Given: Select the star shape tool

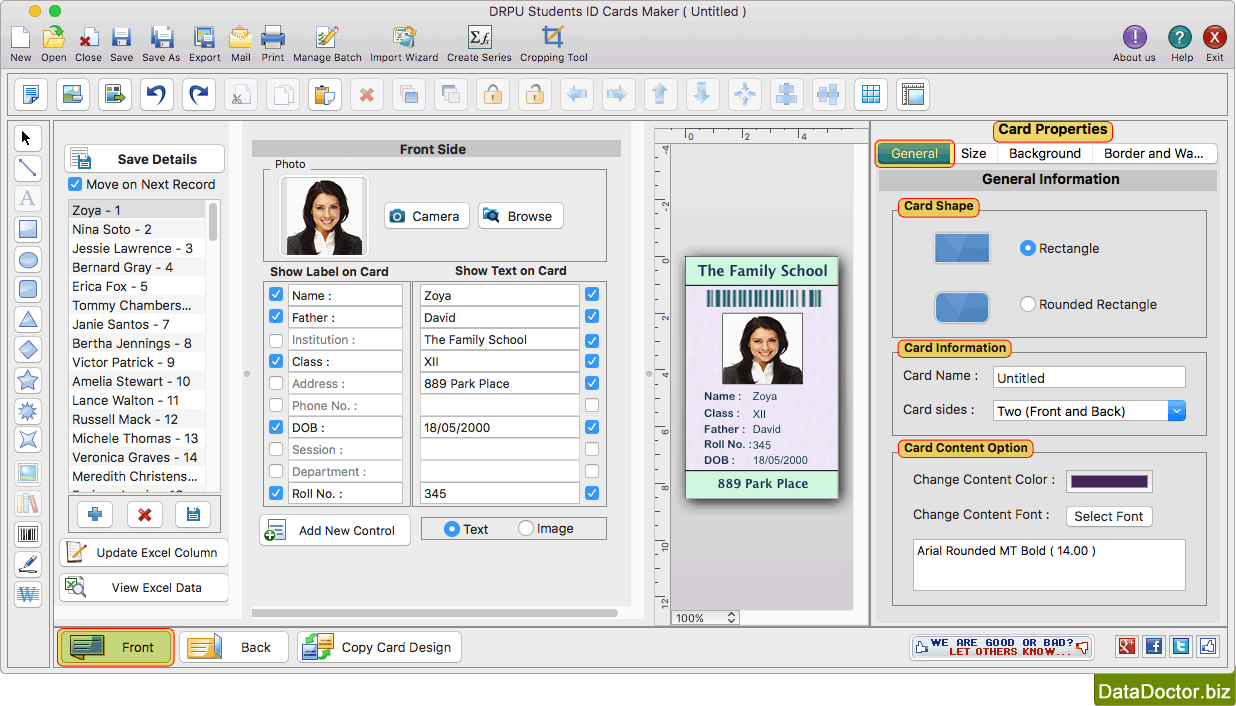Looking at the screenshot, I should [x=28, y=380].
